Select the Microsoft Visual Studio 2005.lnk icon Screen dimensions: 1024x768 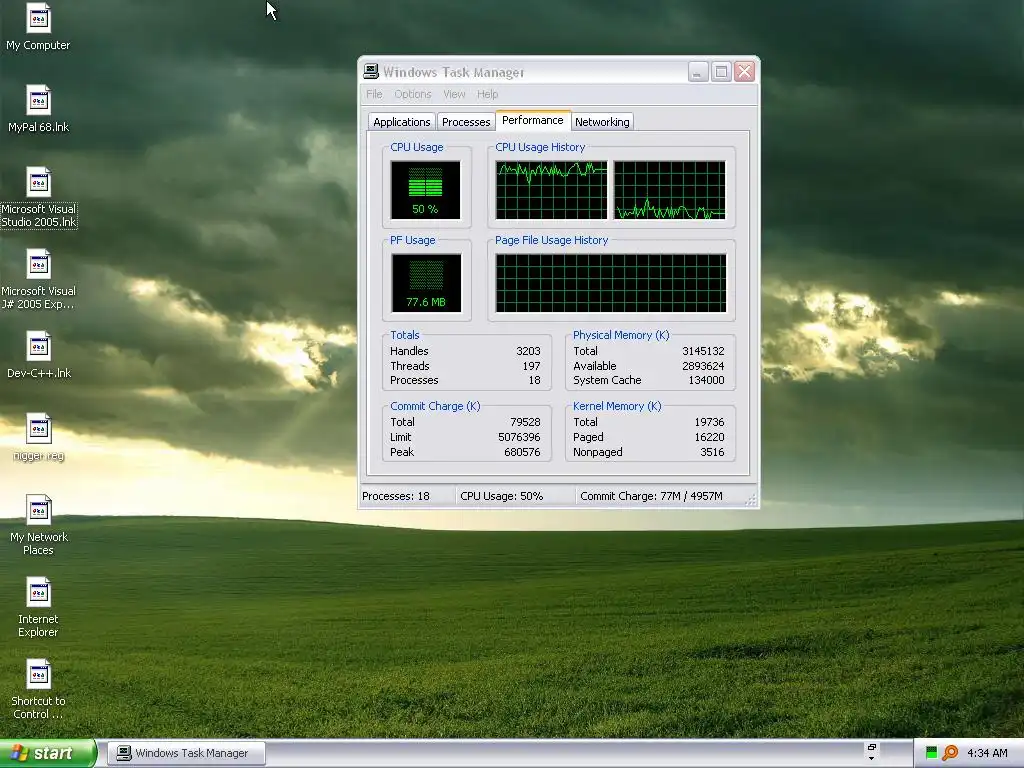39,198
